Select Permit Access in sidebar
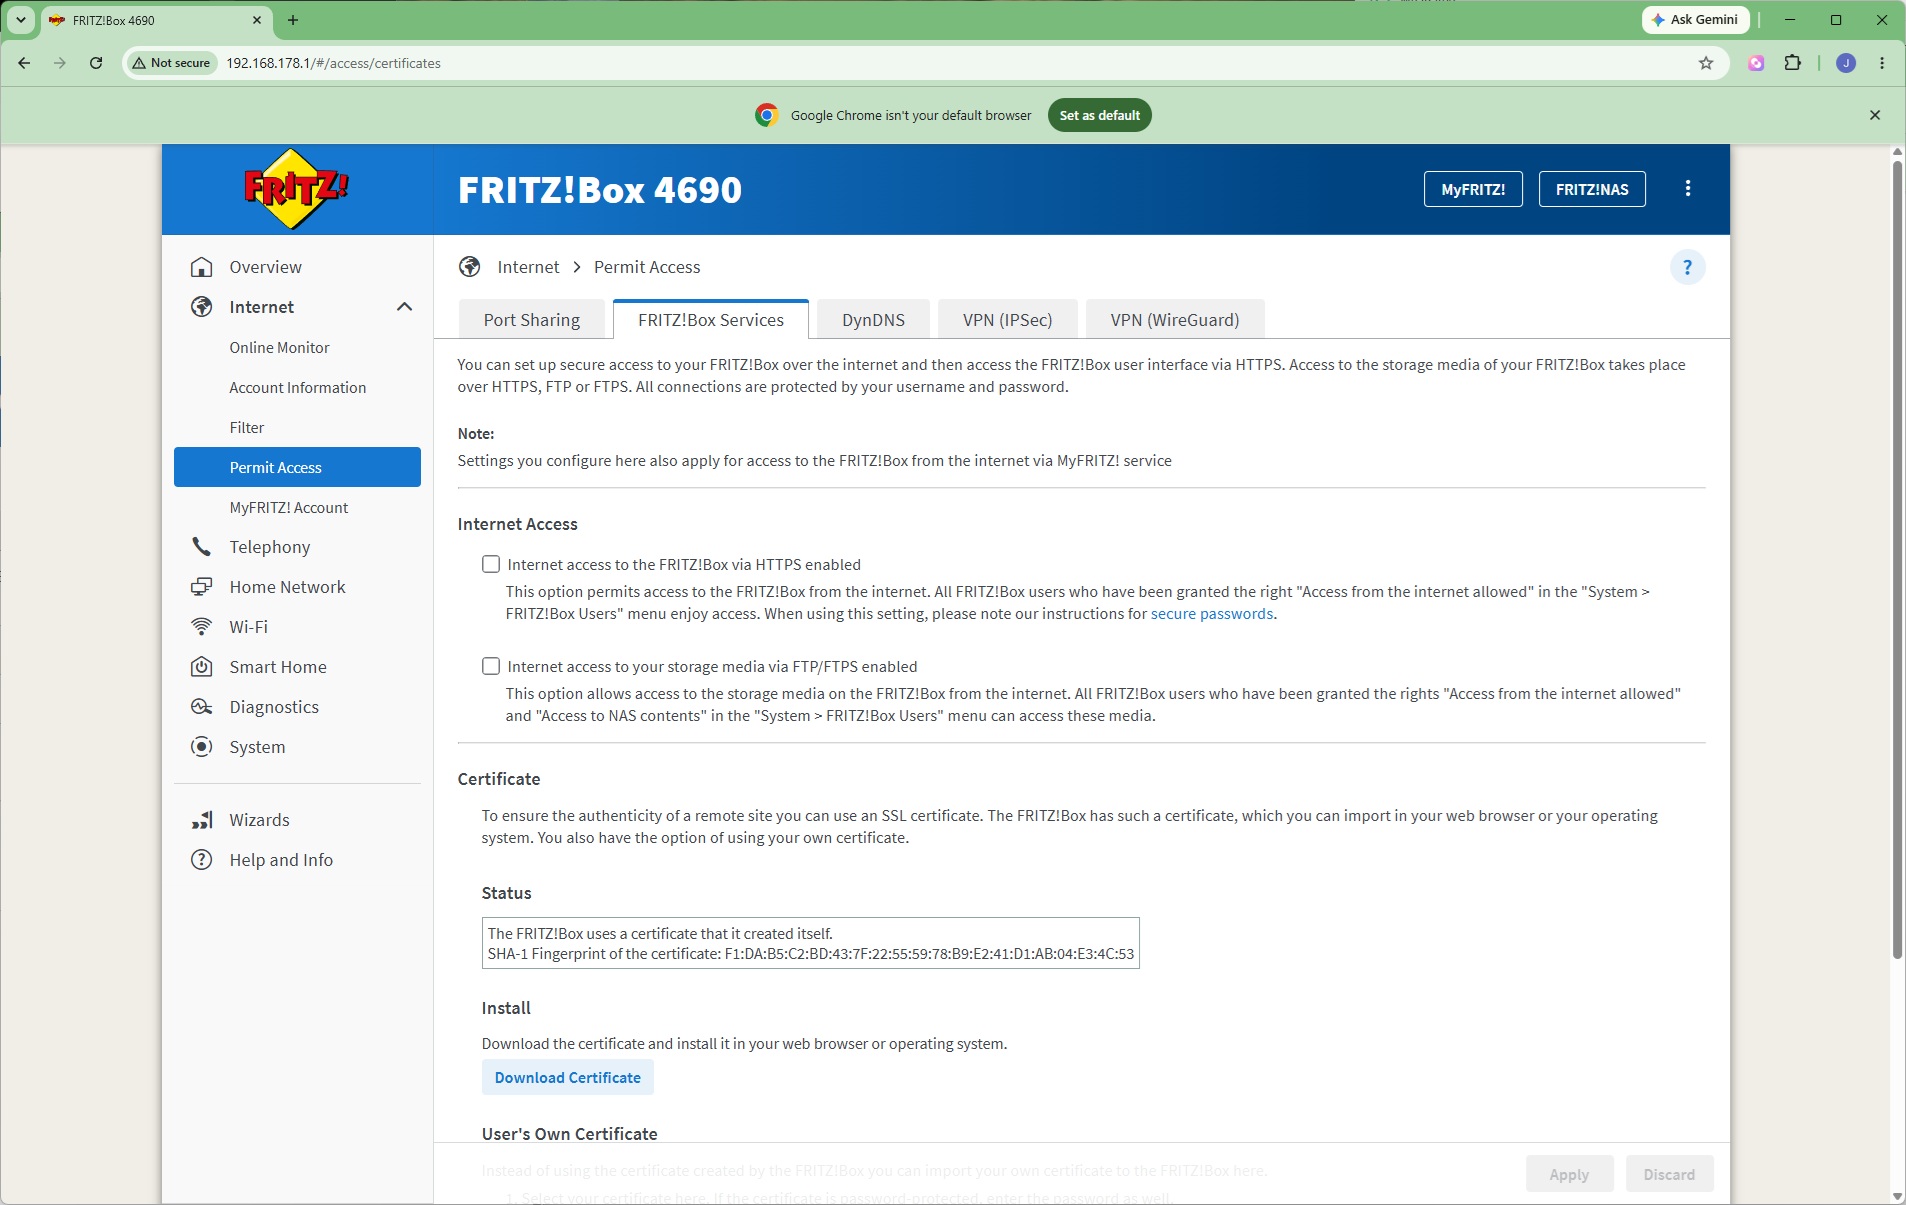Image resolution: width=1906 pixels, height=1205 pixels. [297, 468]
